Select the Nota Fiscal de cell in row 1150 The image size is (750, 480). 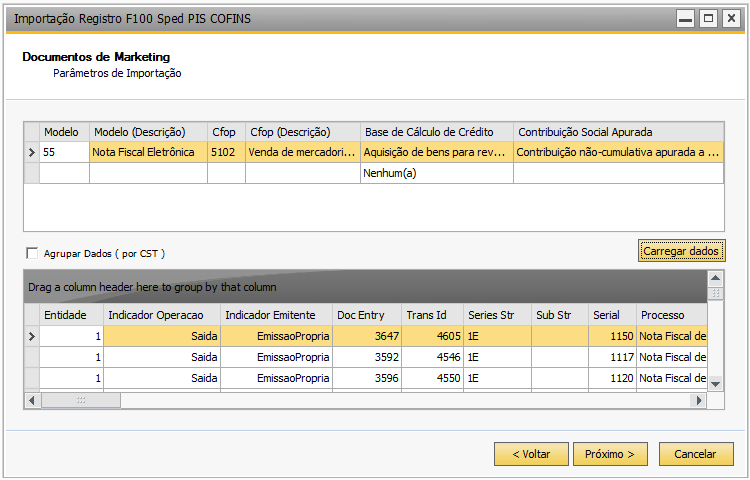click(x=672, y=336)
